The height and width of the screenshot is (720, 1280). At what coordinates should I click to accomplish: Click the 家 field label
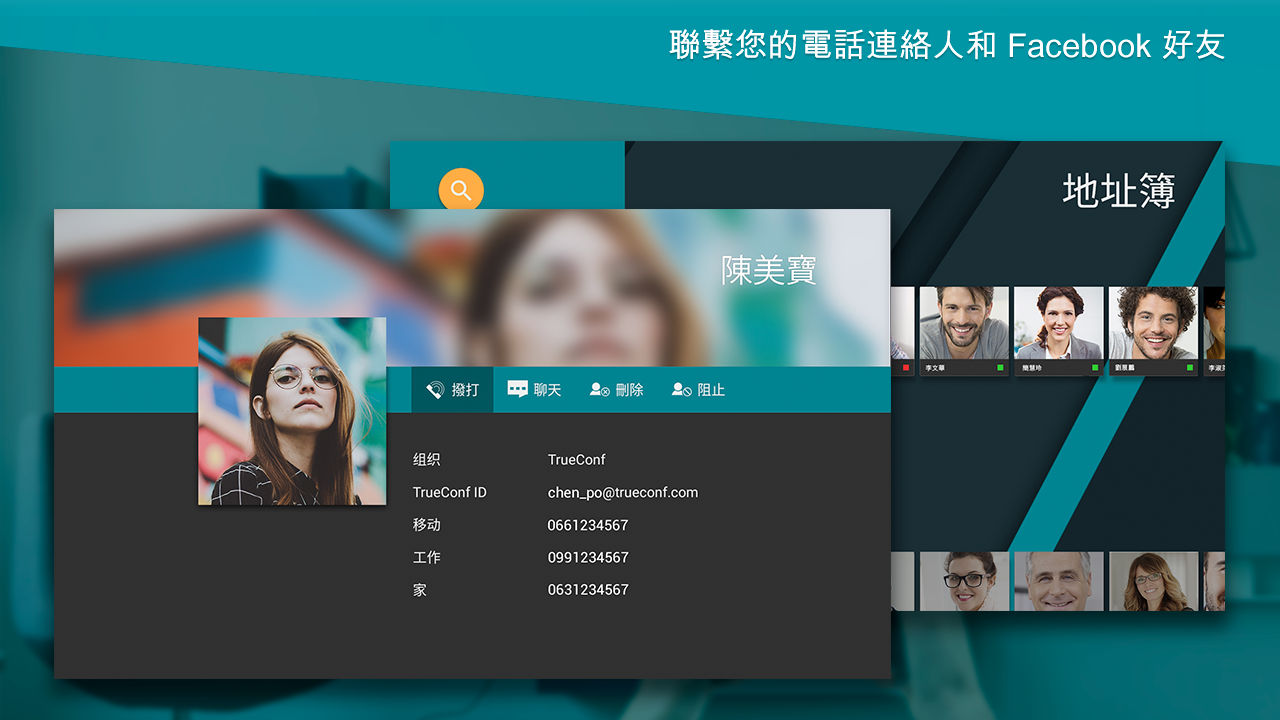click(420, 590)
